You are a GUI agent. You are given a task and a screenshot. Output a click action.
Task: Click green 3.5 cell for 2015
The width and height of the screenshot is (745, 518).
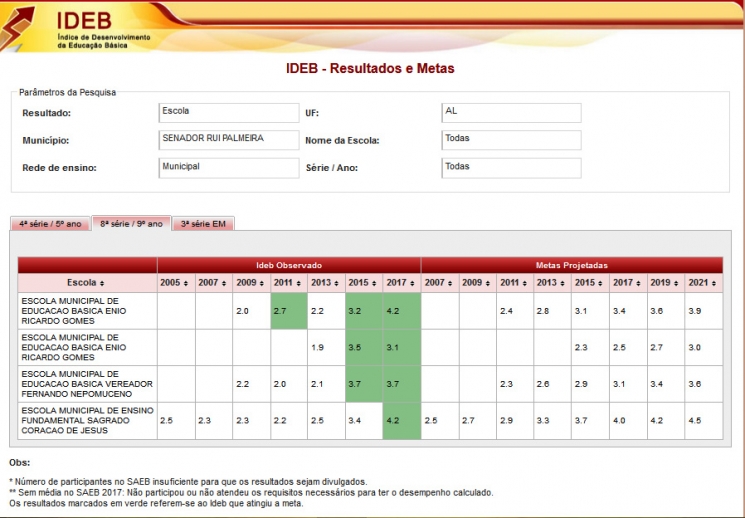click(364, 347)
